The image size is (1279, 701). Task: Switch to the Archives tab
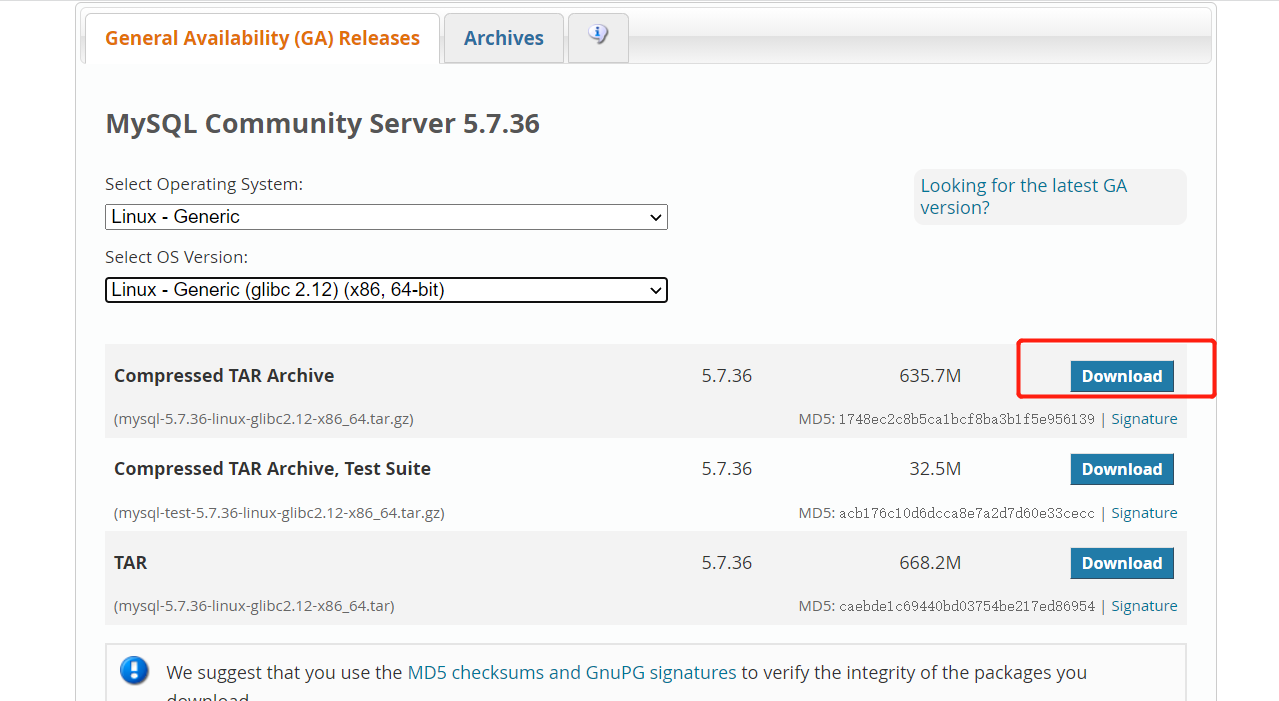point(503,38)
